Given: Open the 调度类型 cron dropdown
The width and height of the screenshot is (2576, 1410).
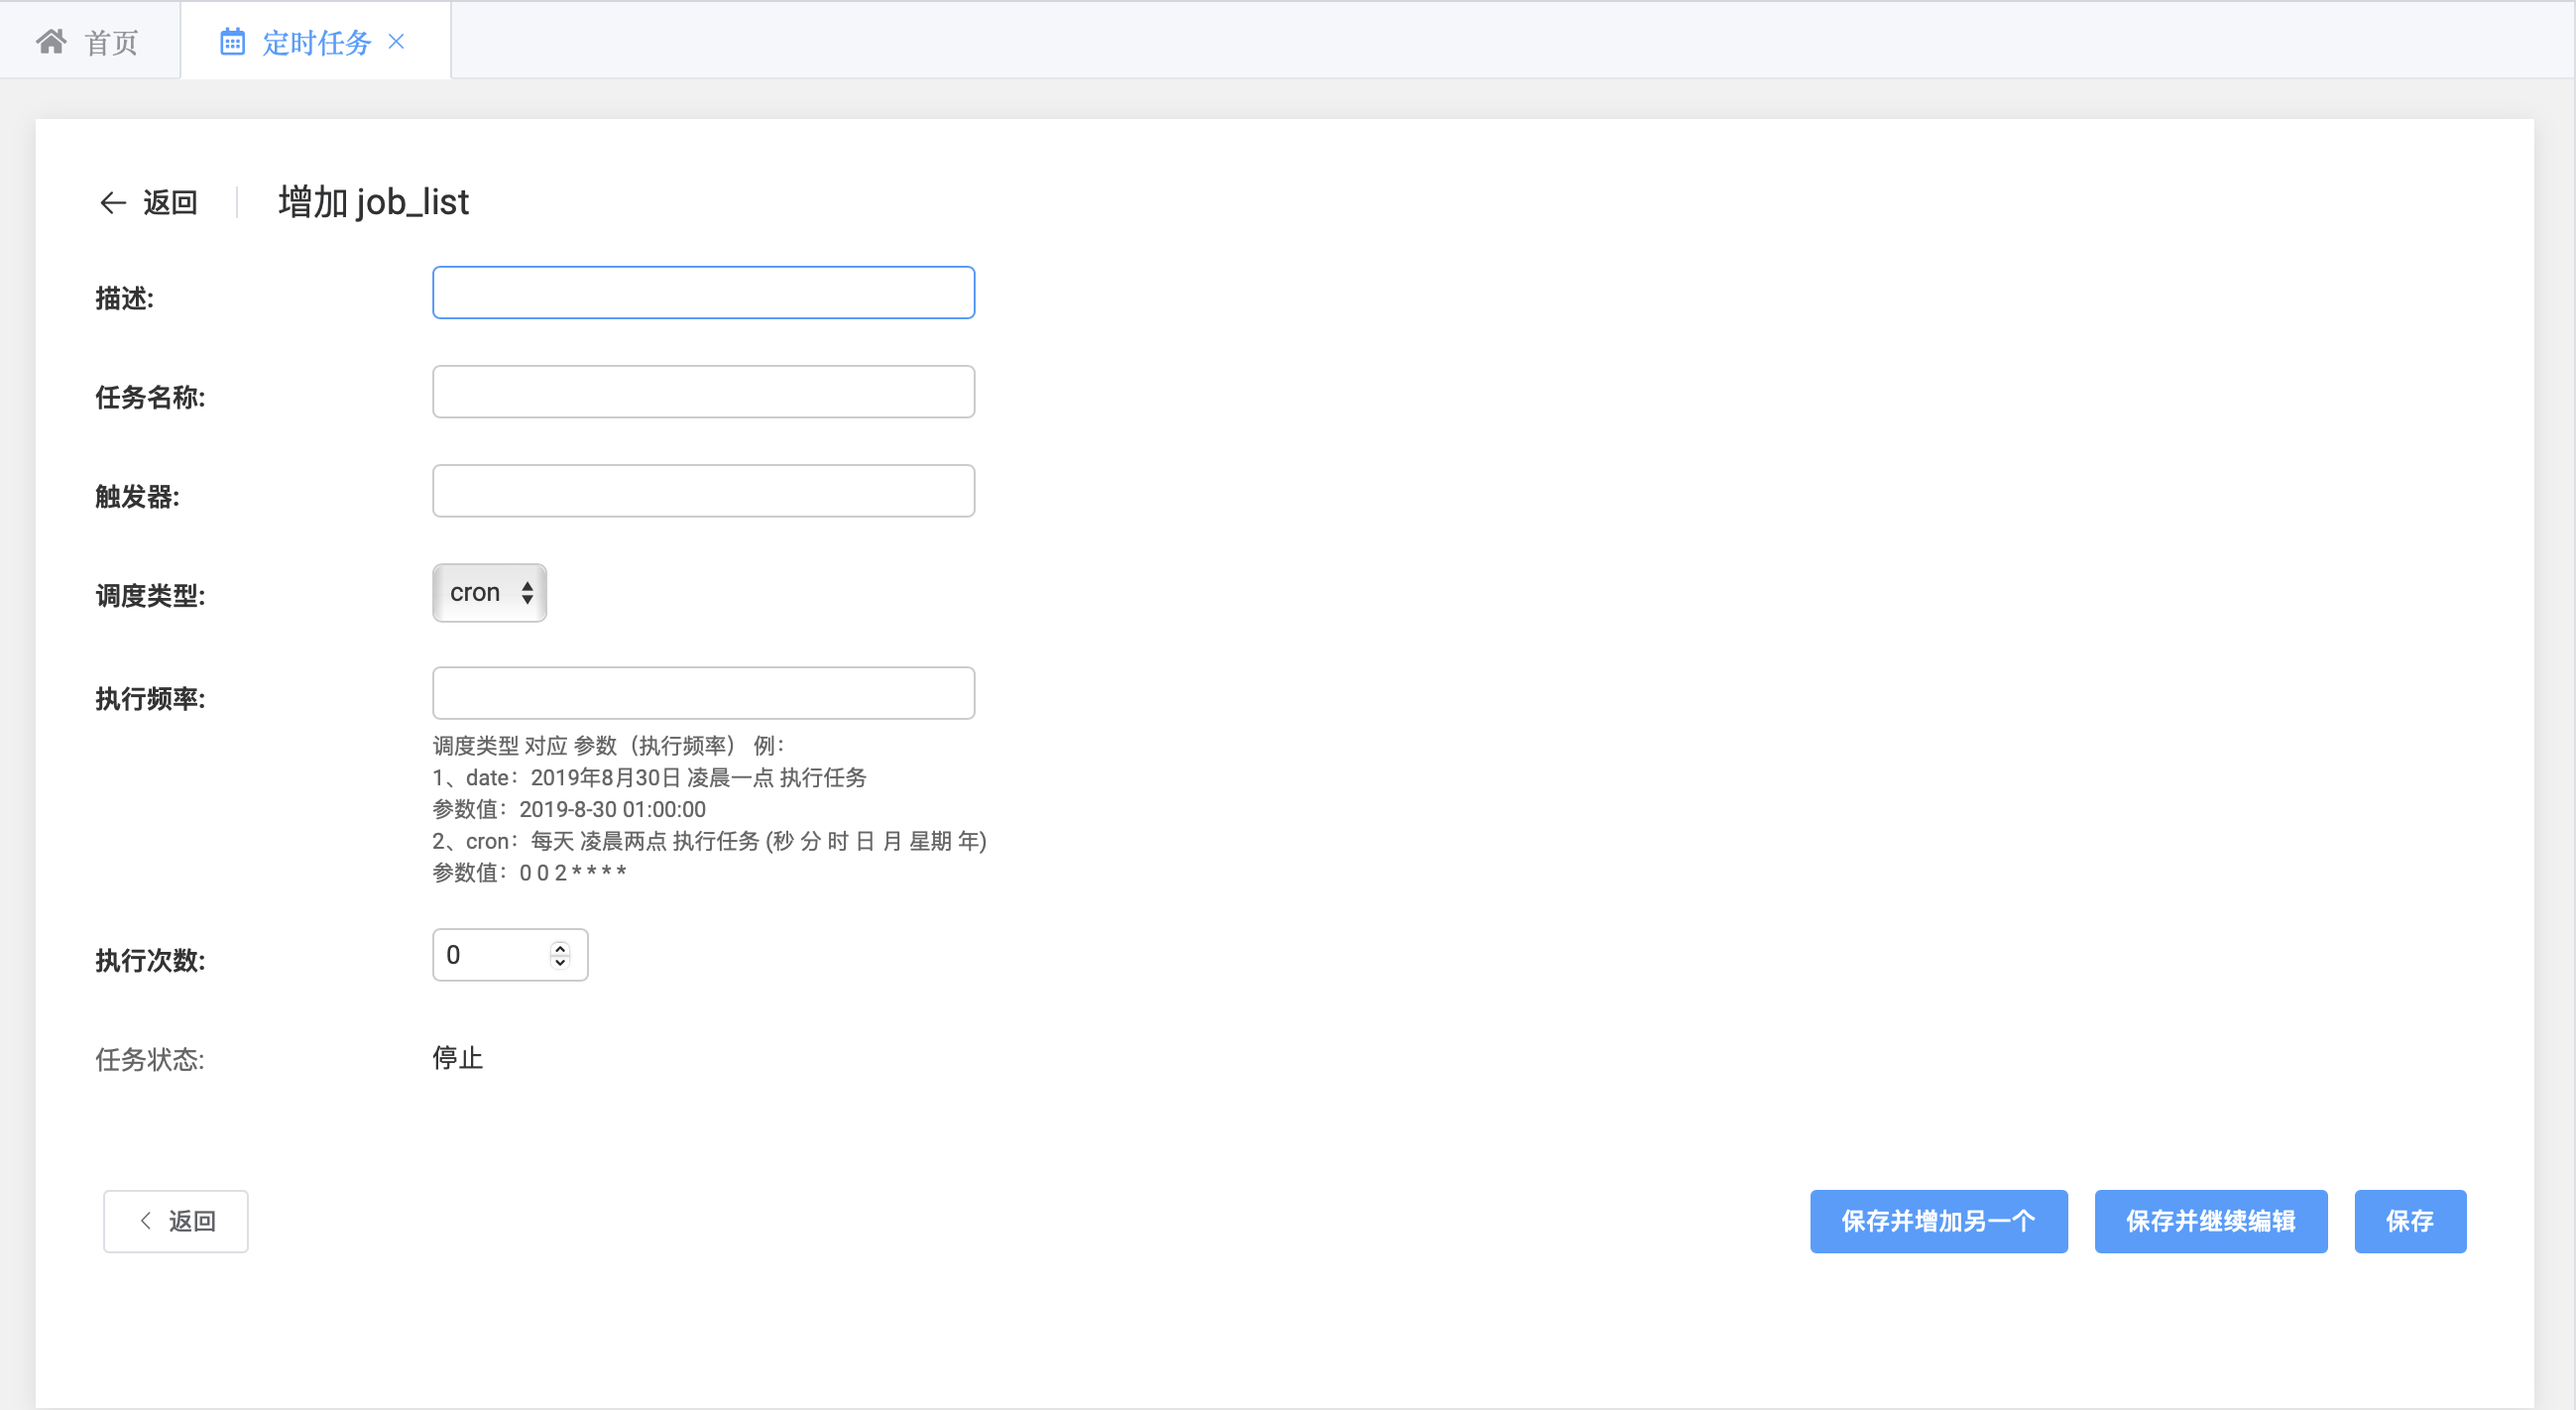Looking at the screenshot, I should click(476, 593).
